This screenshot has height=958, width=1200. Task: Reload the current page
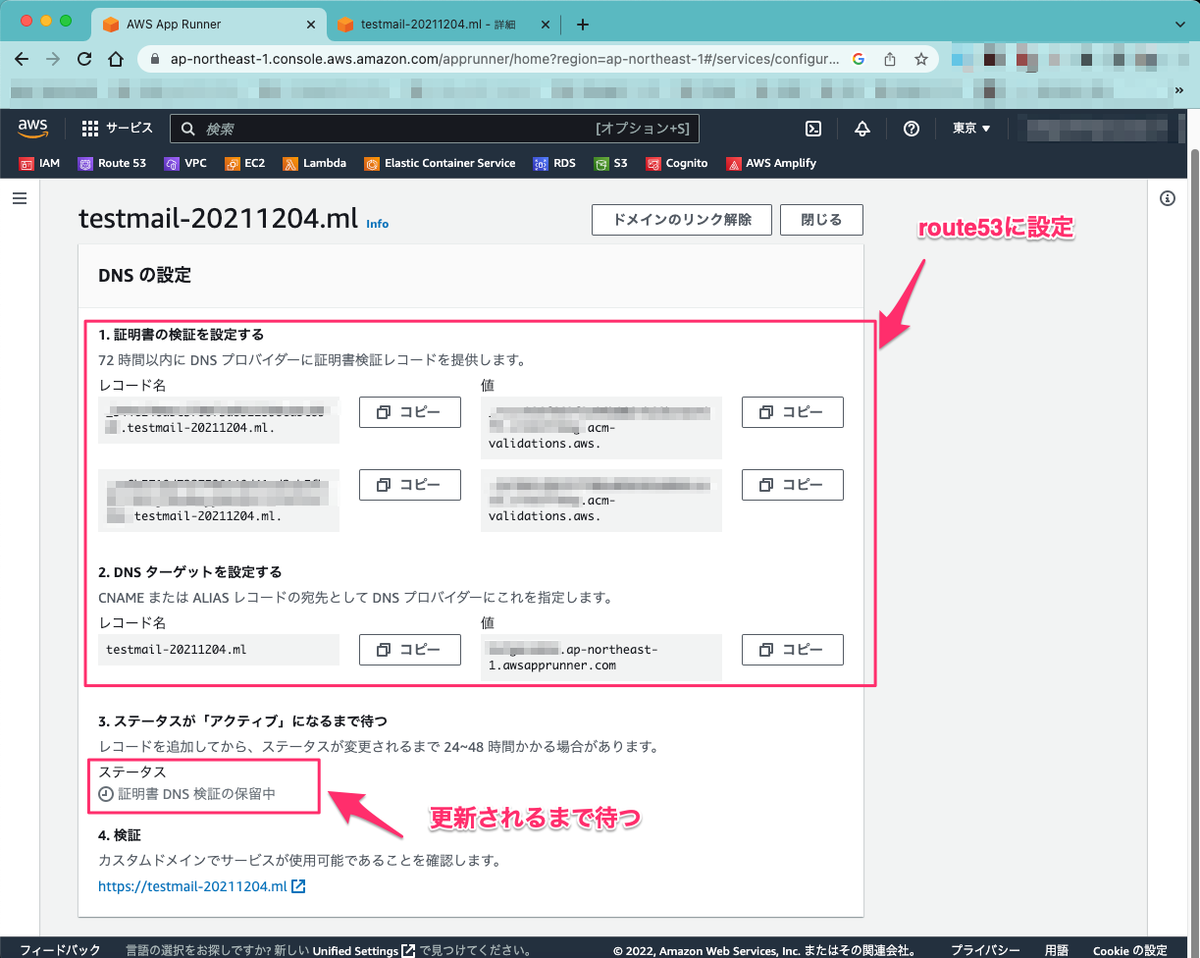coord(85,59)
